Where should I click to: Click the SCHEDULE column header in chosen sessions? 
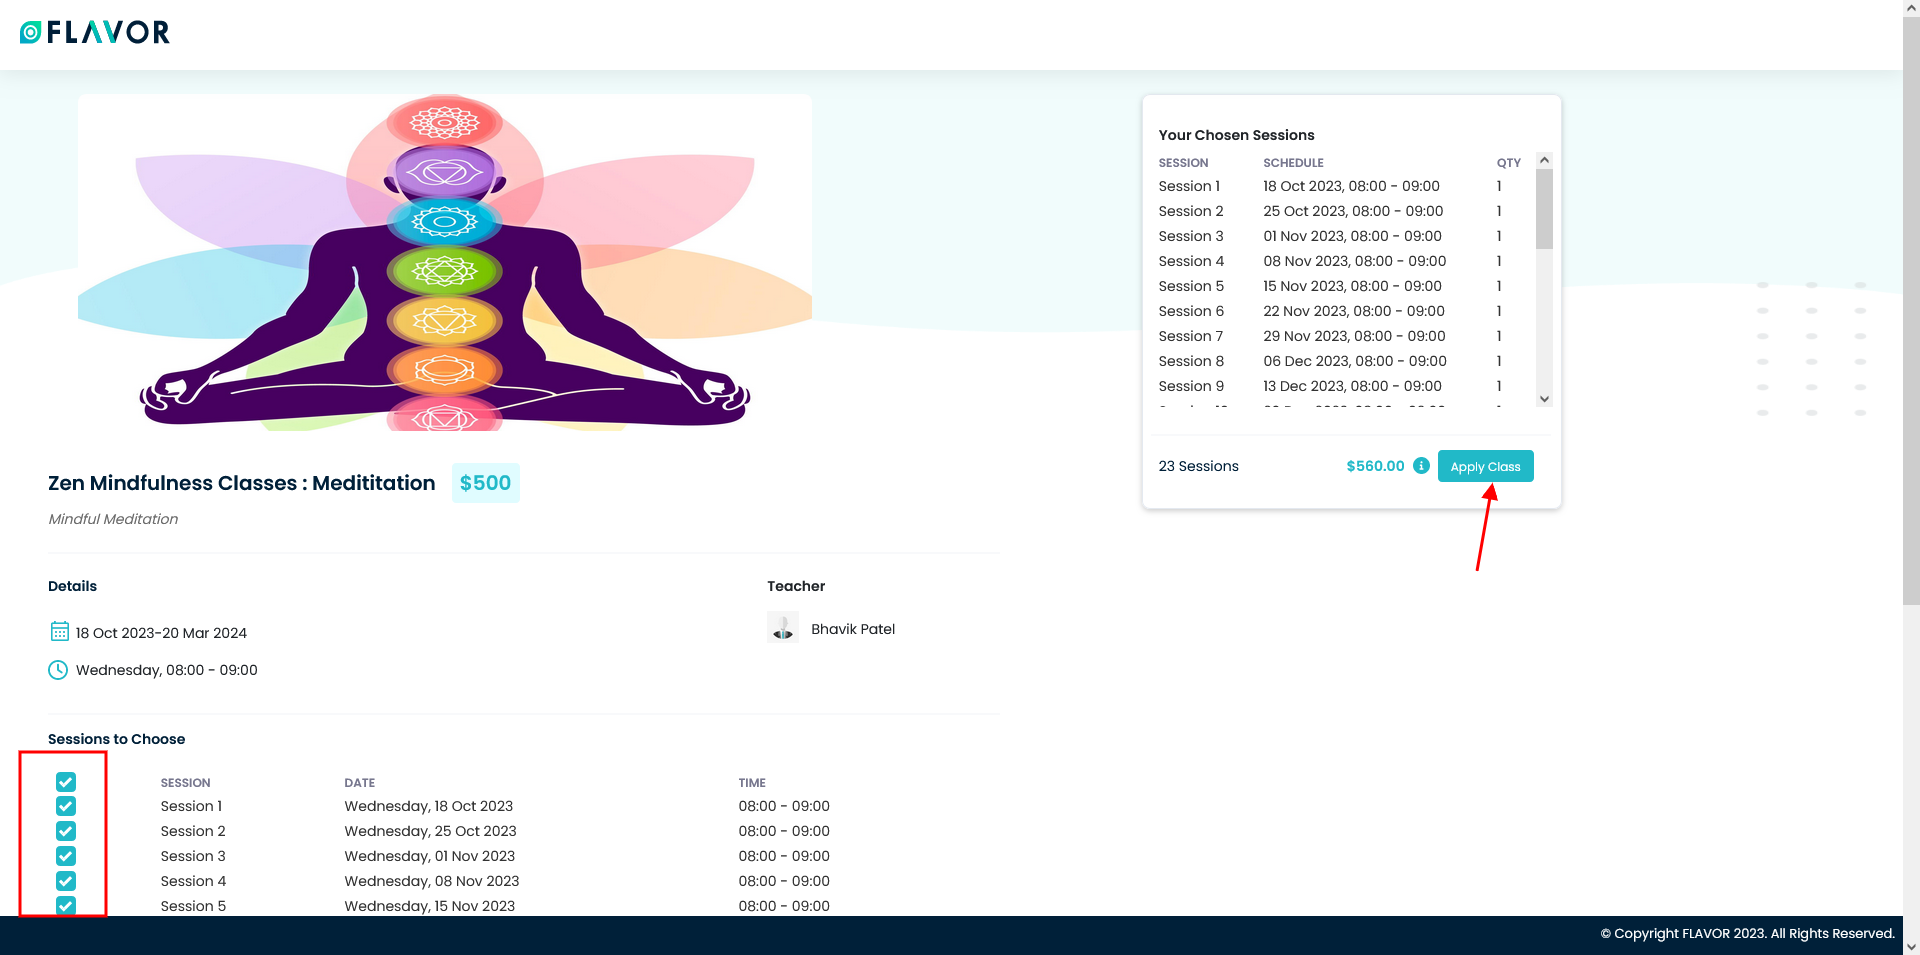(1293, 163)
